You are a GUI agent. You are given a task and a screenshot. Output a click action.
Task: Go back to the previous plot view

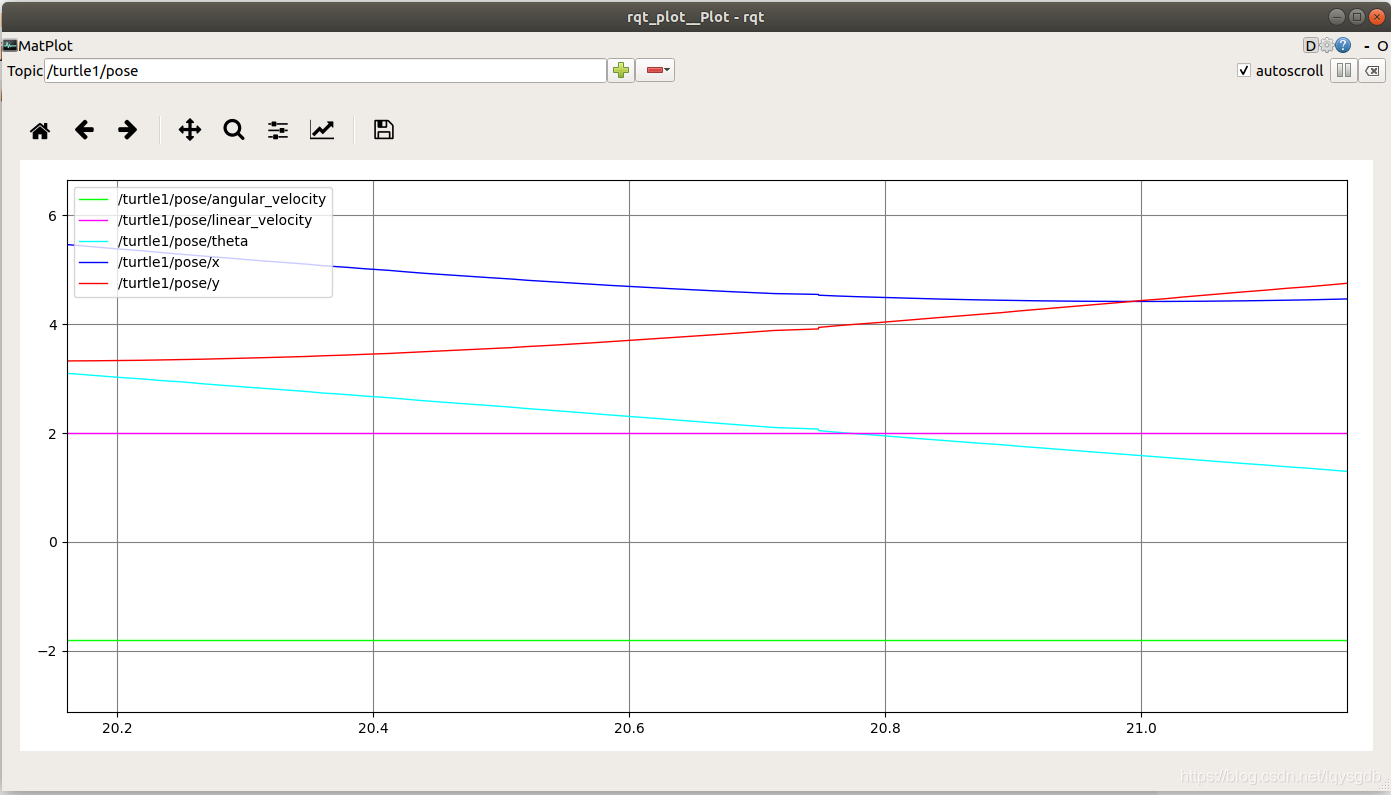coord(84,130)
